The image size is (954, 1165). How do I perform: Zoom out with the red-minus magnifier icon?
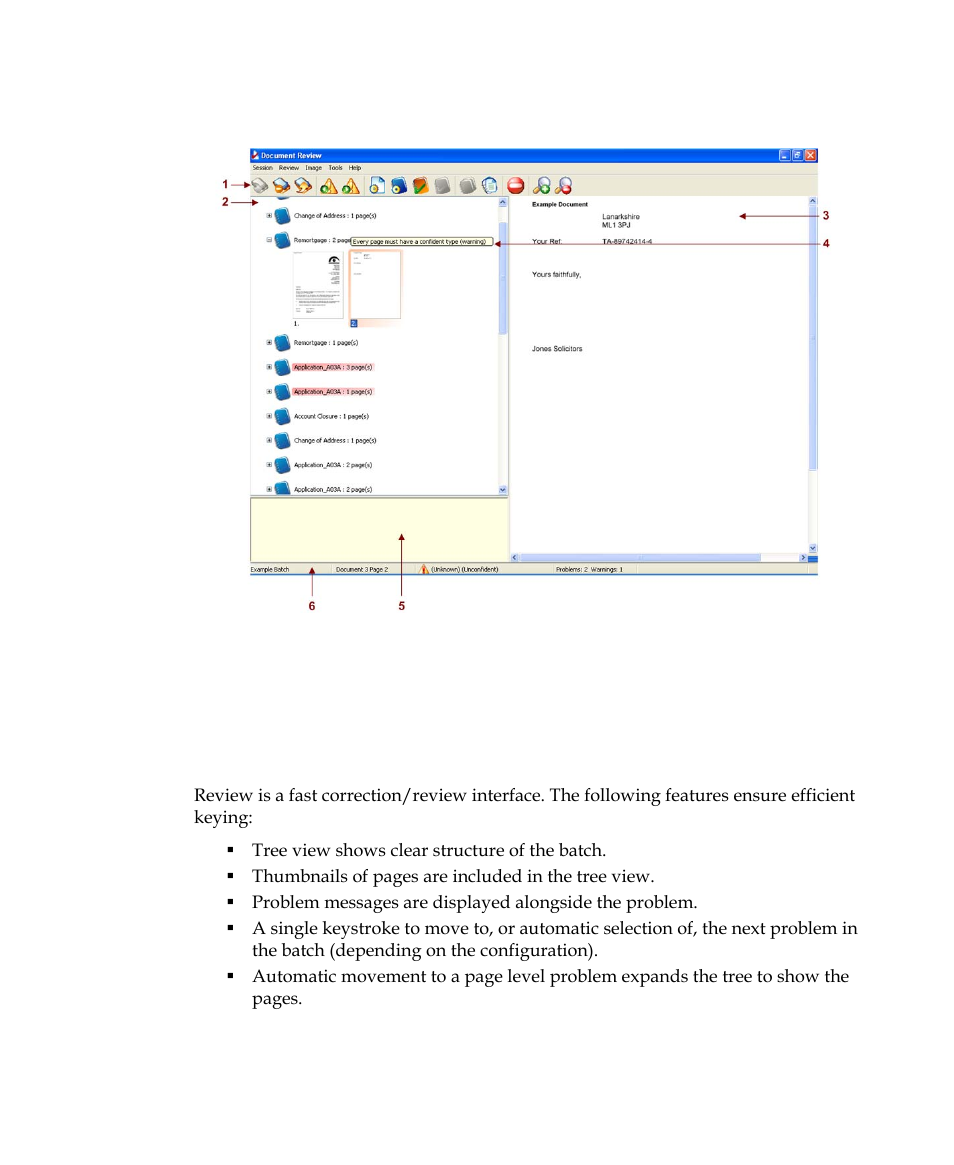(564, 186)
